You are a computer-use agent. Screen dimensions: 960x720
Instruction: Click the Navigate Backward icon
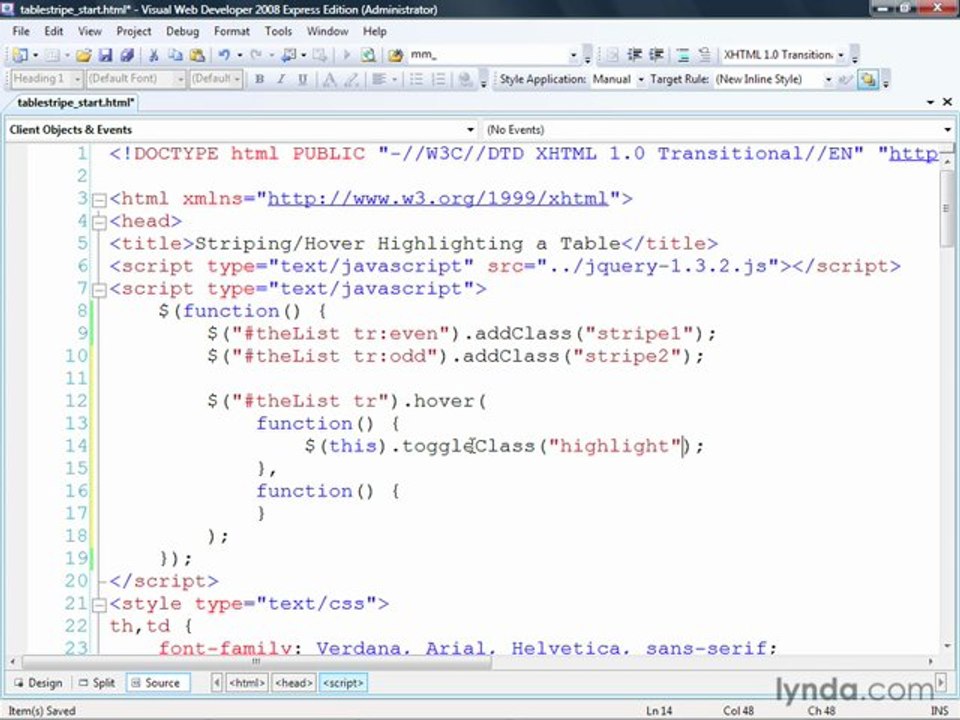click(x=288, y=55)
